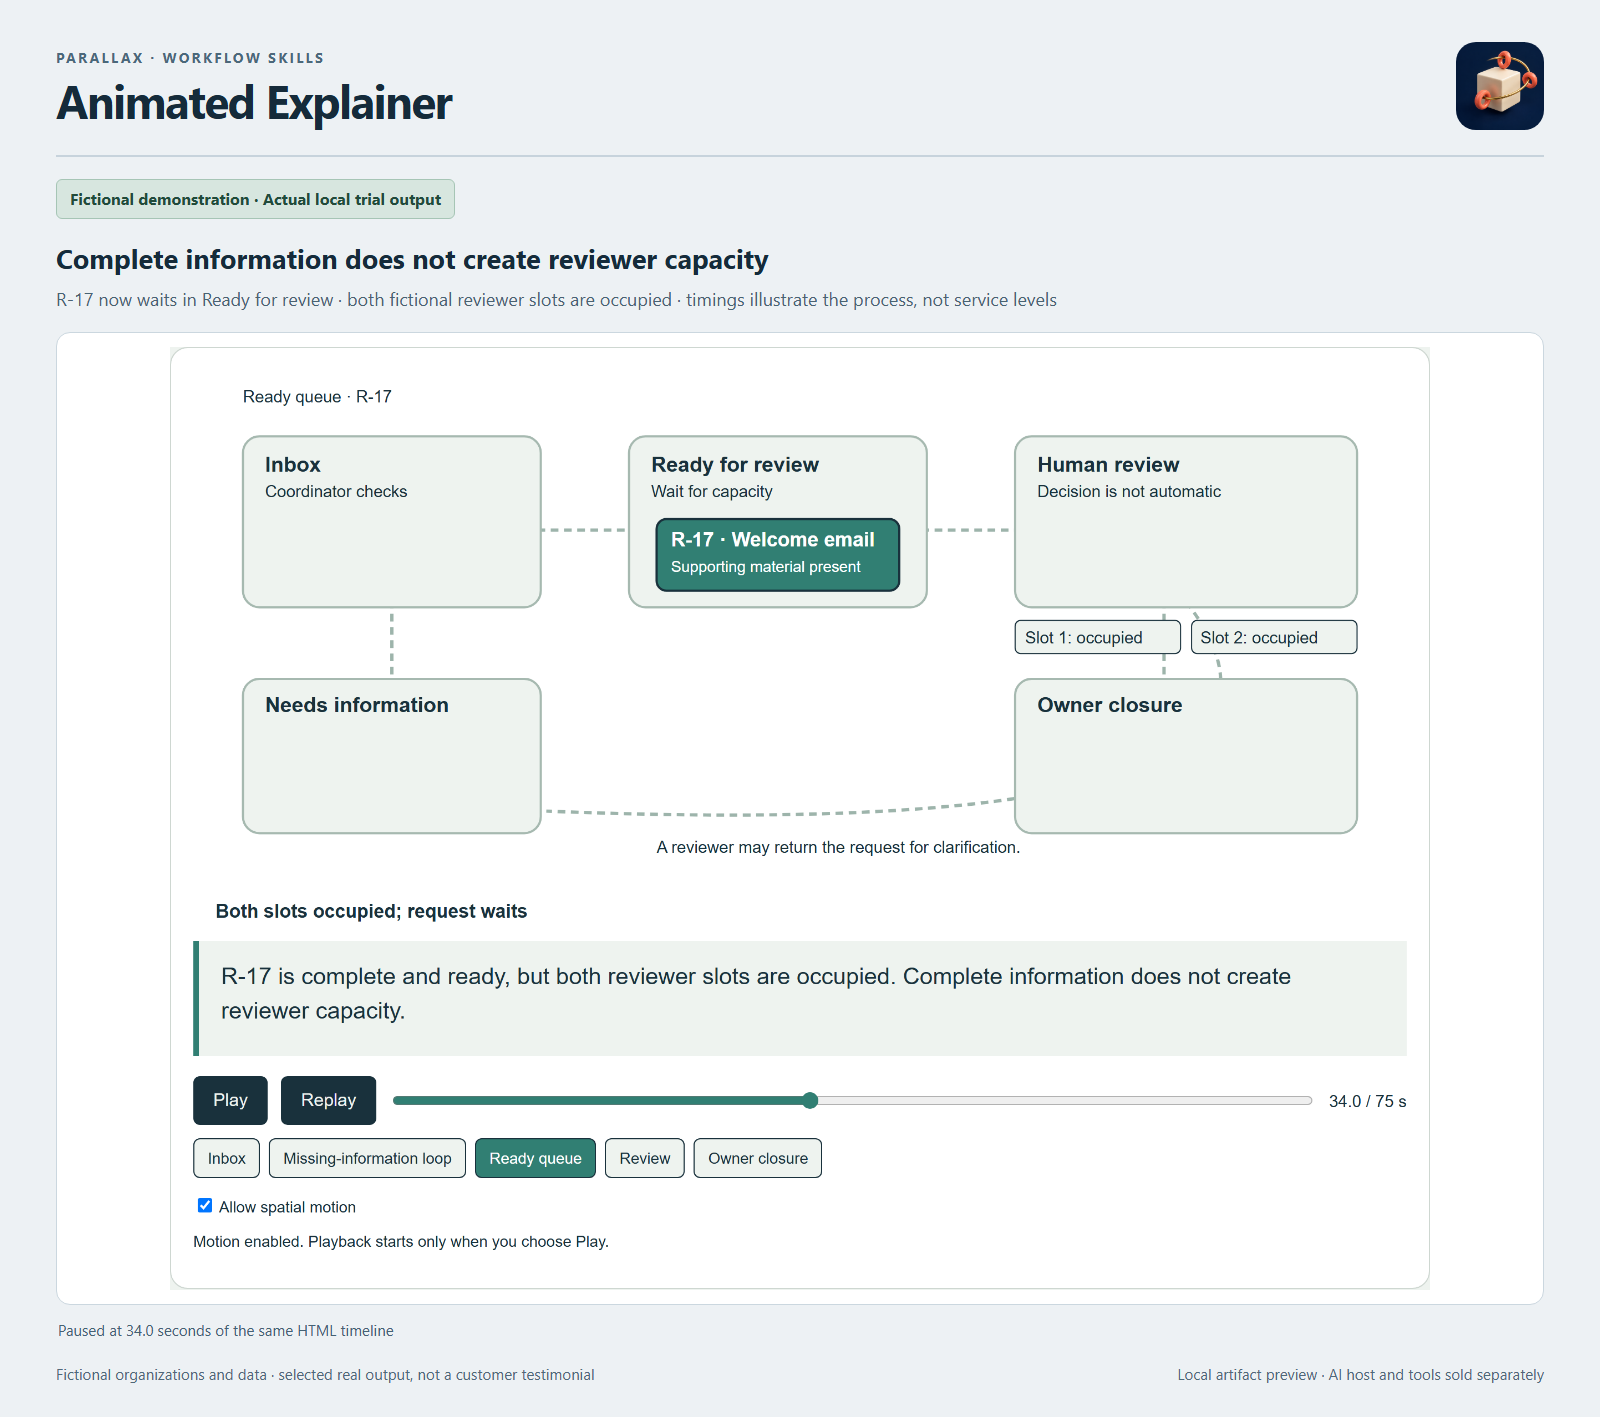Click the 'Decision is not automatic' subtitle
The height and width of the screenshot is (1417, 1600).
1129,492
